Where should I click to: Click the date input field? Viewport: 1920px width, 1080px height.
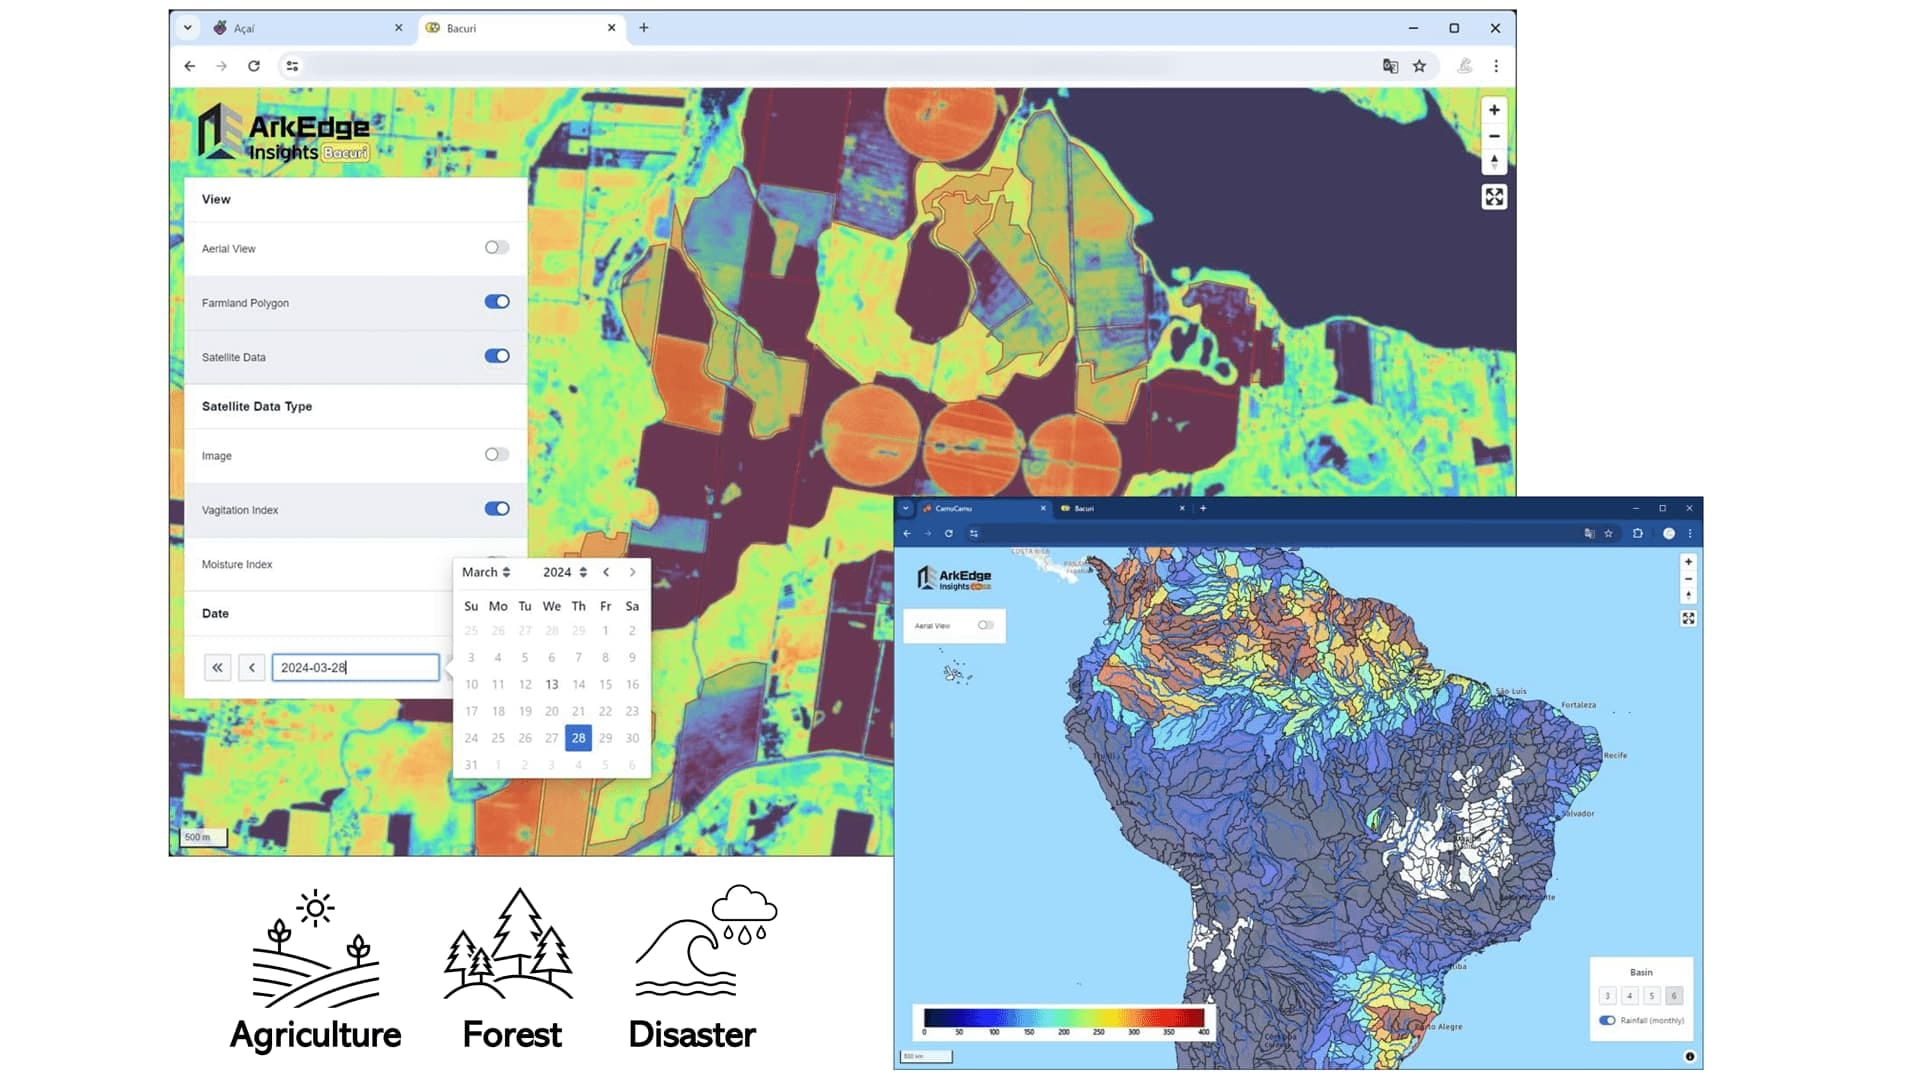(355, 667)
